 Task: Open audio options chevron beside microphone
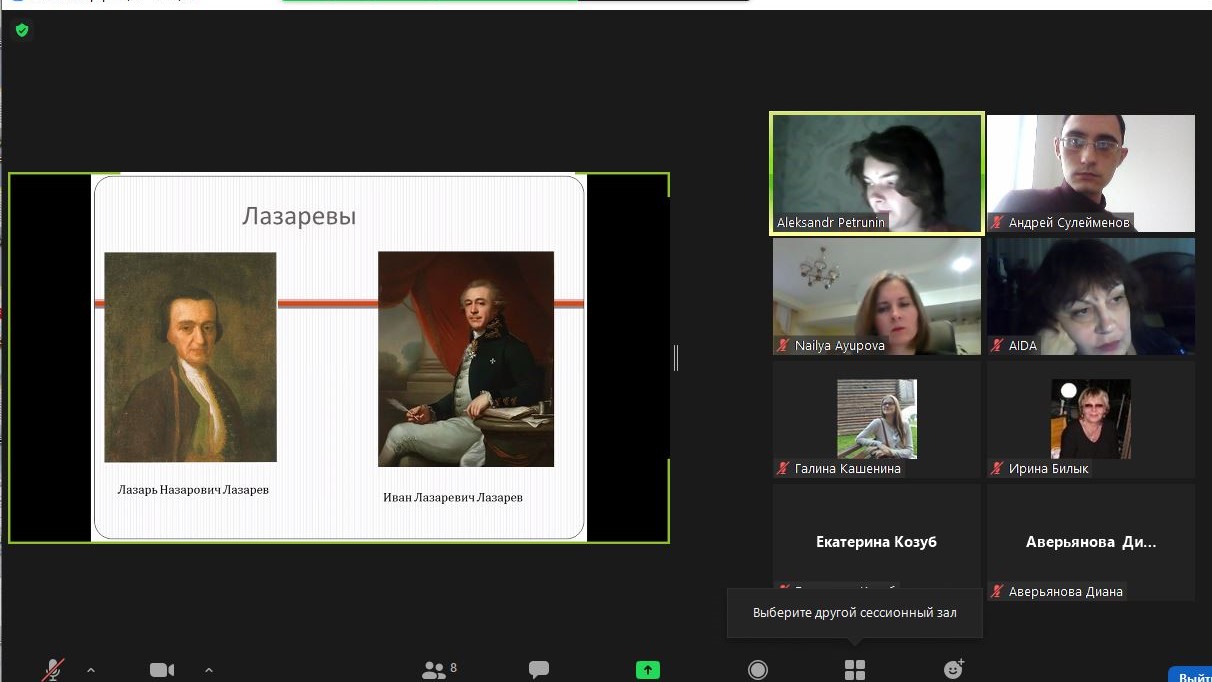point(91,669)
